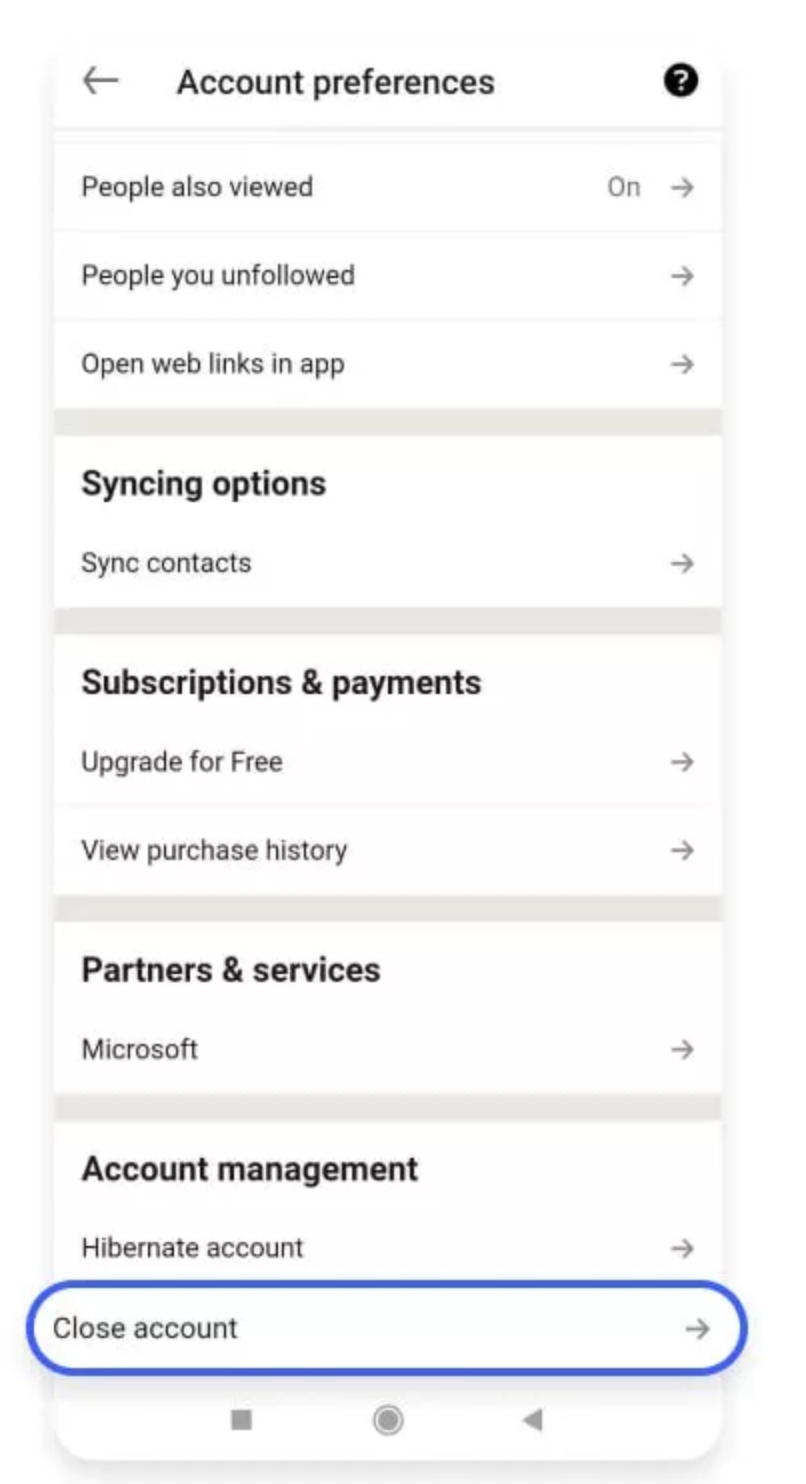Open the help question mark icon

point(680,81)
